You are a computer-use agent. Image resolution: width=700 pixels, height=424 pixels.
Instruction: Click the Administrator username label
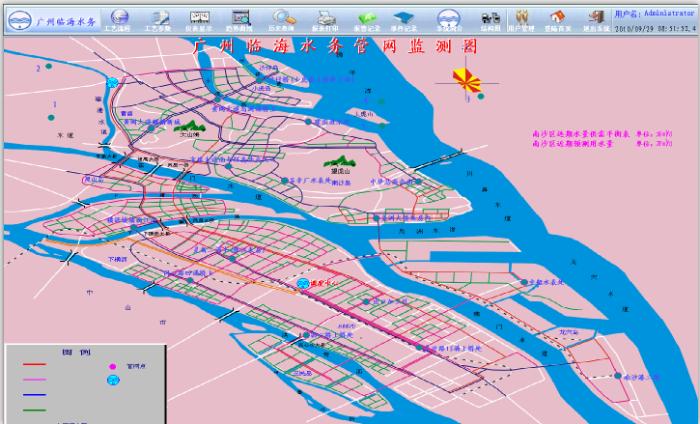click(655, 15)
